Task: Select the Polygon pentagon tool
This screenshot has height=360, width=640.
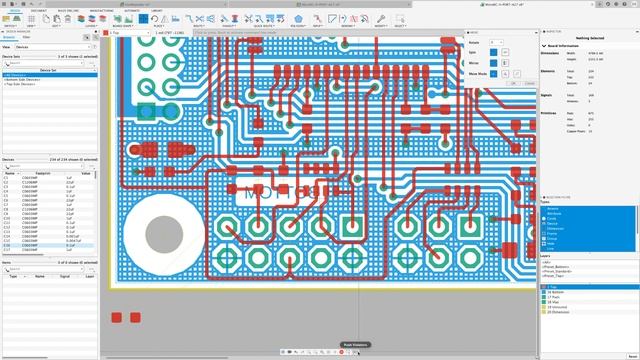Action: tap(298, 19)
